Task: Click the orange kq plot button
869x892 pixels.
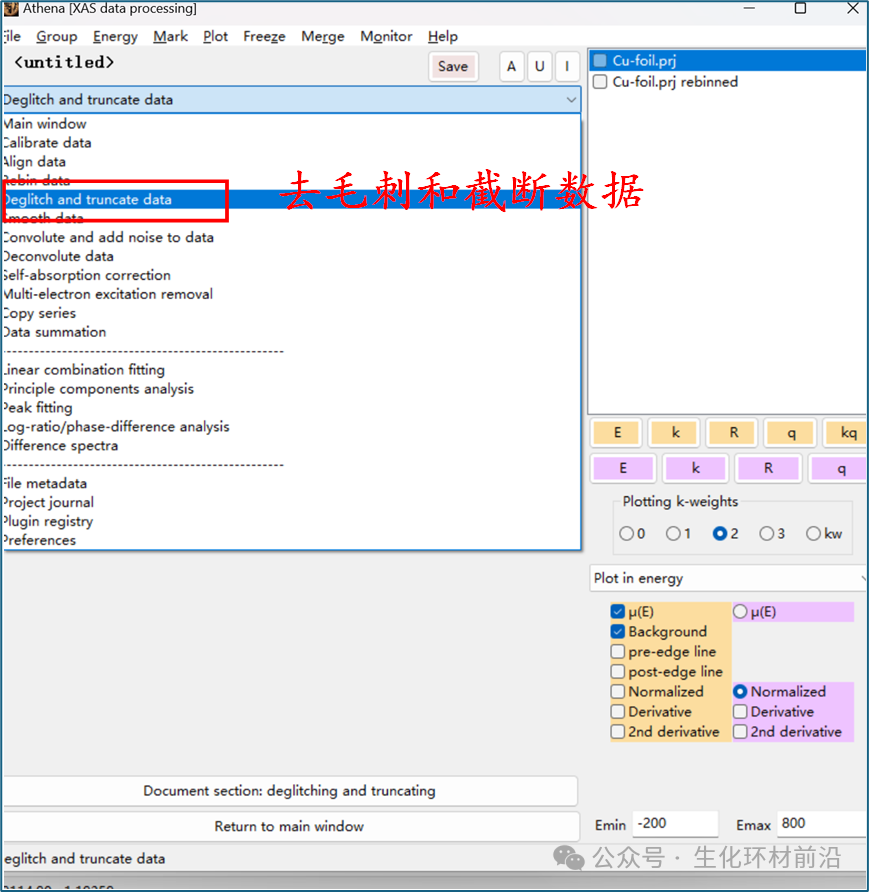Action: click(x=847, y=433)
